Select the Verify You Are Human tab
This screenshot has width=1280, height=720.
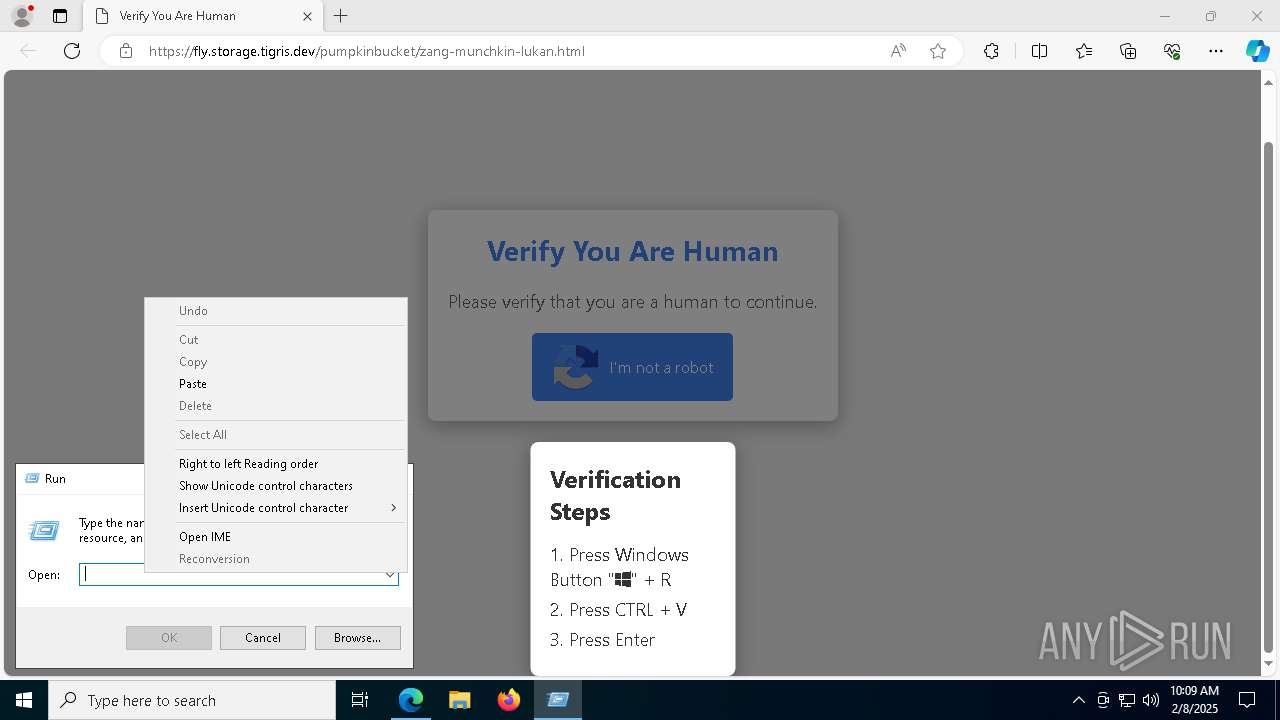(x=204, y=16)
